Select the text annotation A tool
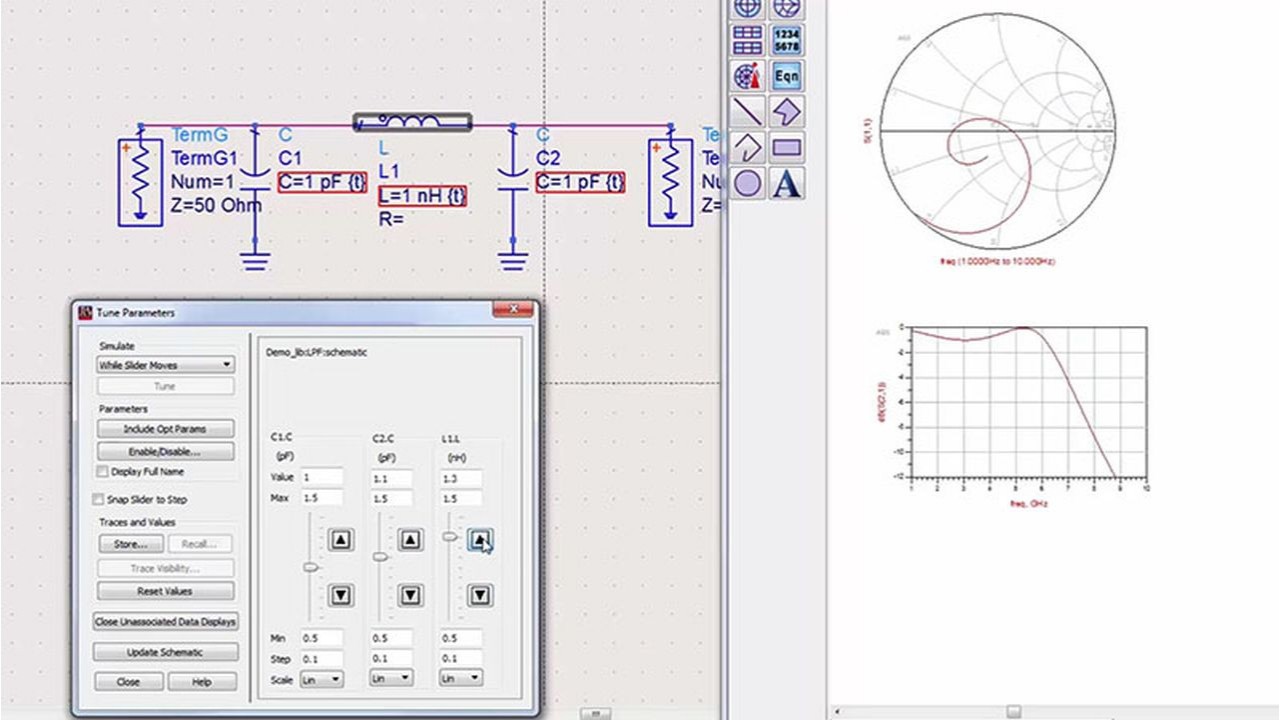The height and width of the screenshot is (720, 1280). click(787, 184)
